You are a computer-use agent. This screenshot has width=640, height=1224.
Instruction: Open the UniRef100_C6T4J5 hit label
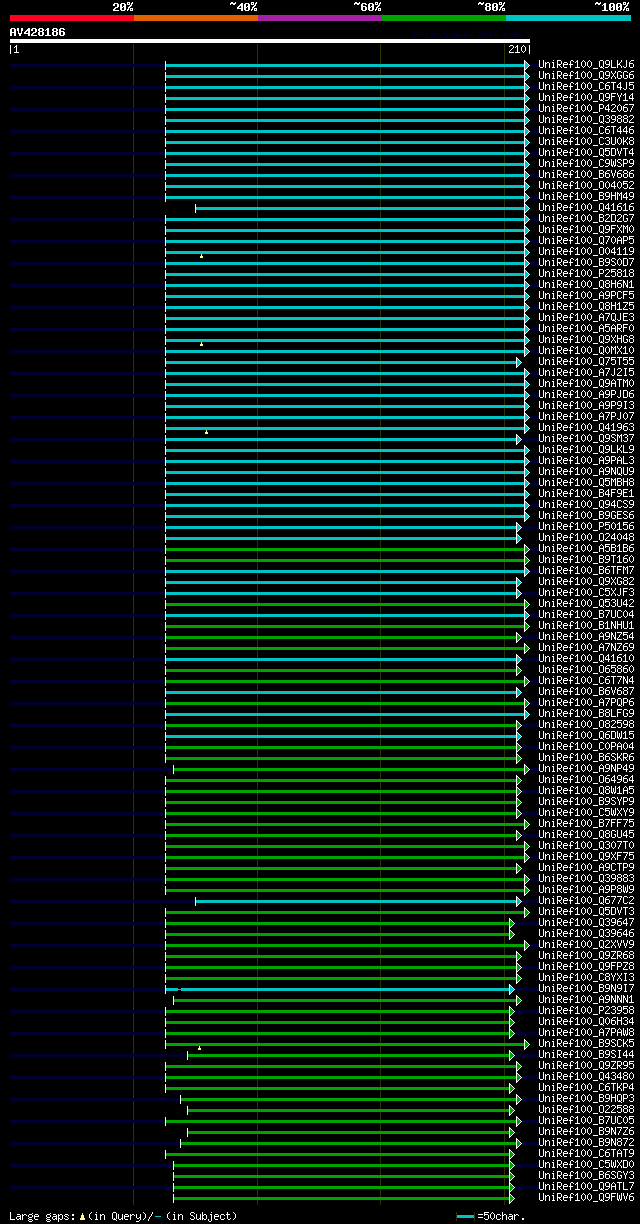[586, 87]
